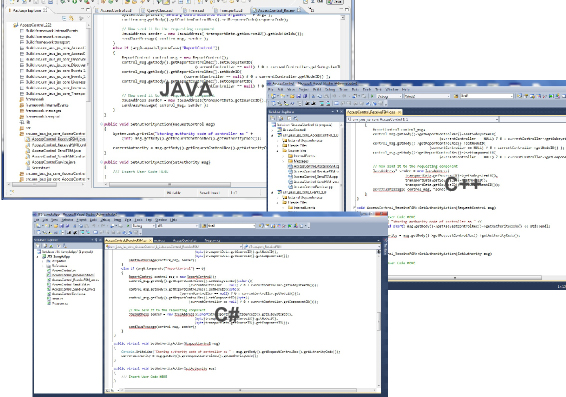Image resolution: width=566 pixels, height=397 pixels.
Task: Click Open File icon in C++ Visual Studio toolbar
Action: (292, 96)
